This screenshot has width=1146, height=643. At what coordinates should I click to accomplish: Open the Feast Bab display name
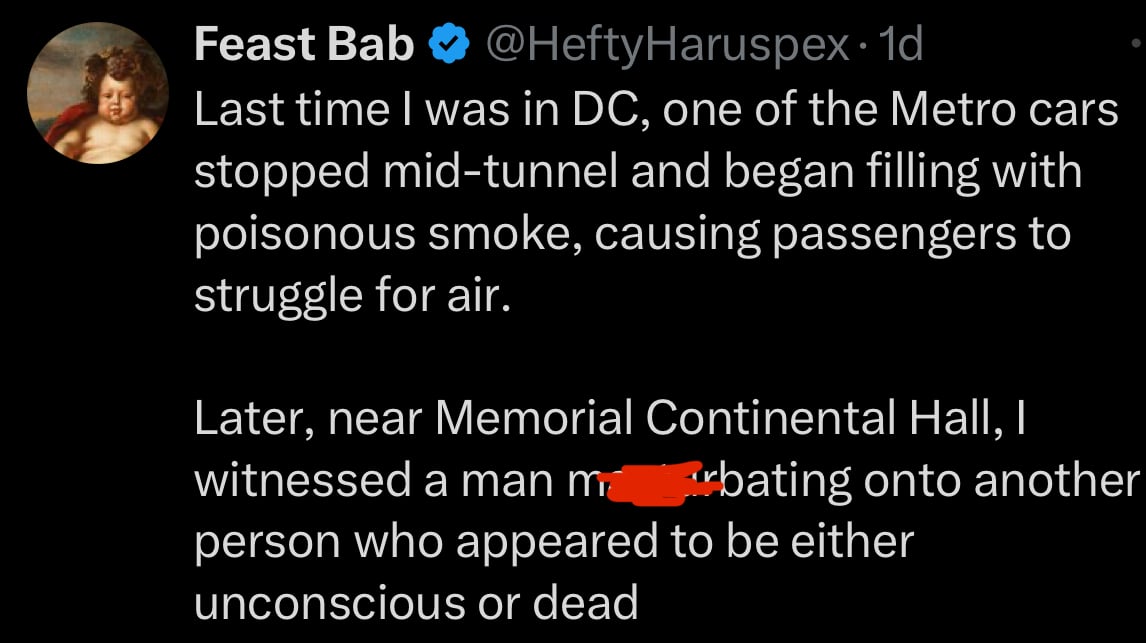[x=304, y=45]
